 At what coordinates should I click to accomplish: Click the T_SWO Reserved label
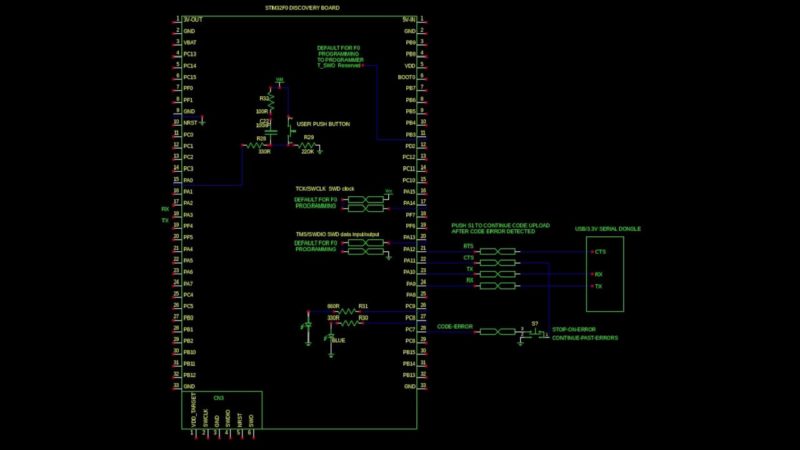click(x=339, y=65)
